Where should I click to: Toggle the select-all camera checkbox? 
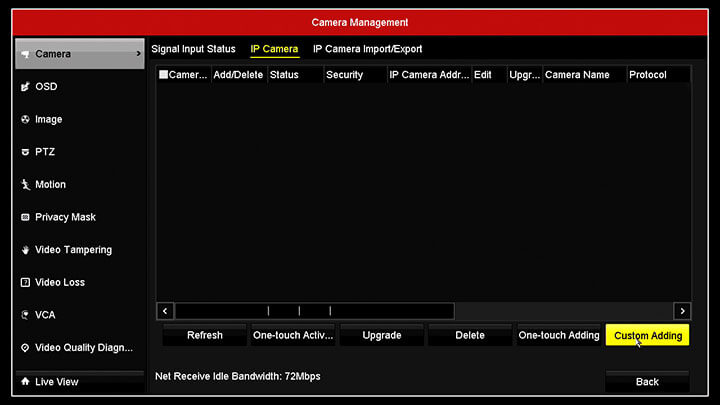[x=164, y=75]
